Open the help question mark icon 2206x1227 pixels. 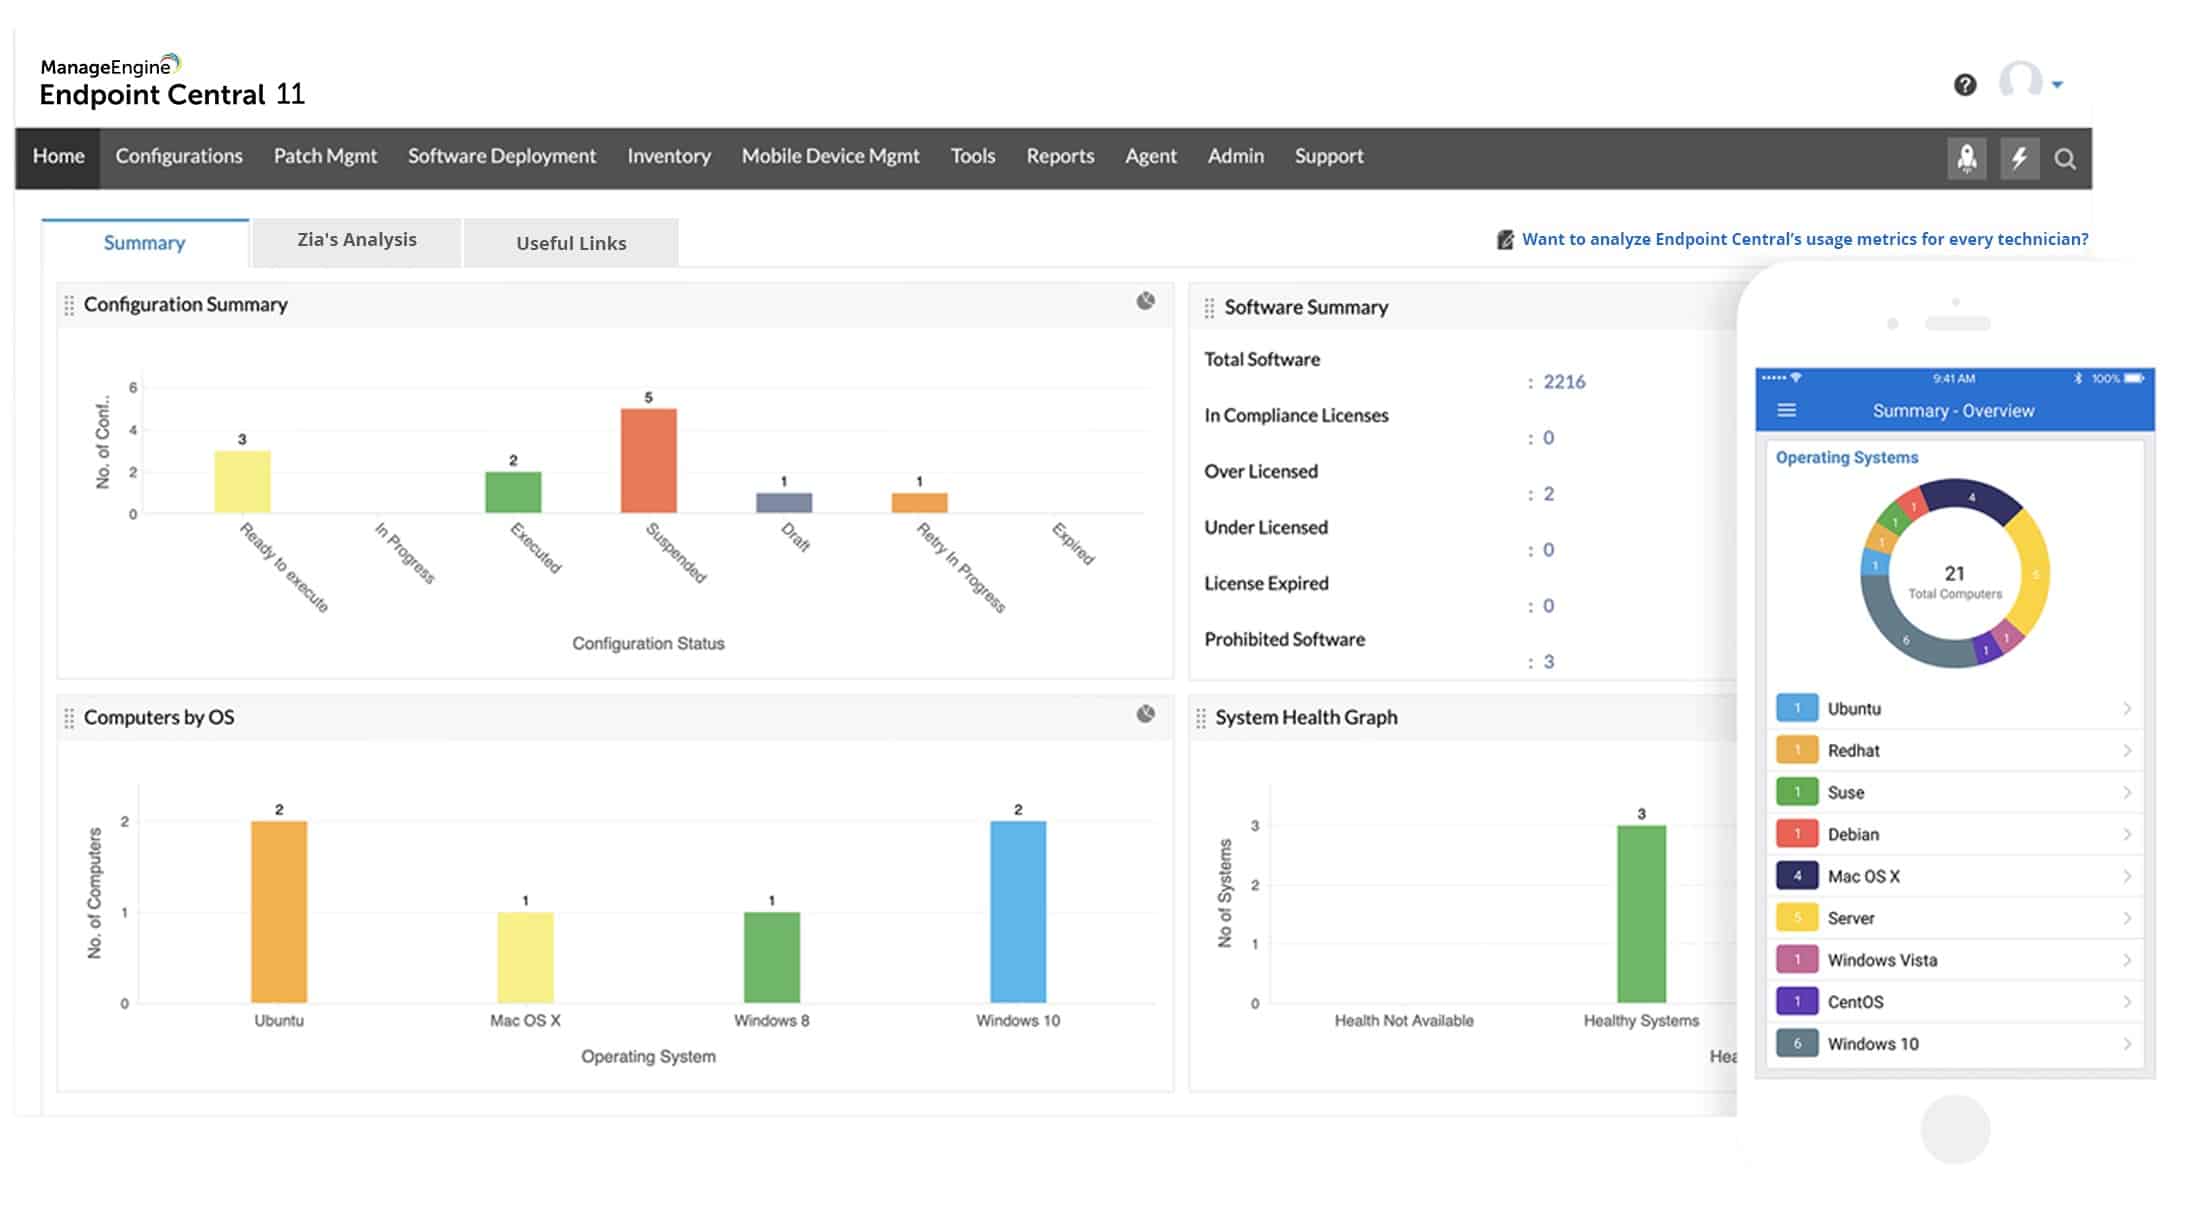[1965, 85]
